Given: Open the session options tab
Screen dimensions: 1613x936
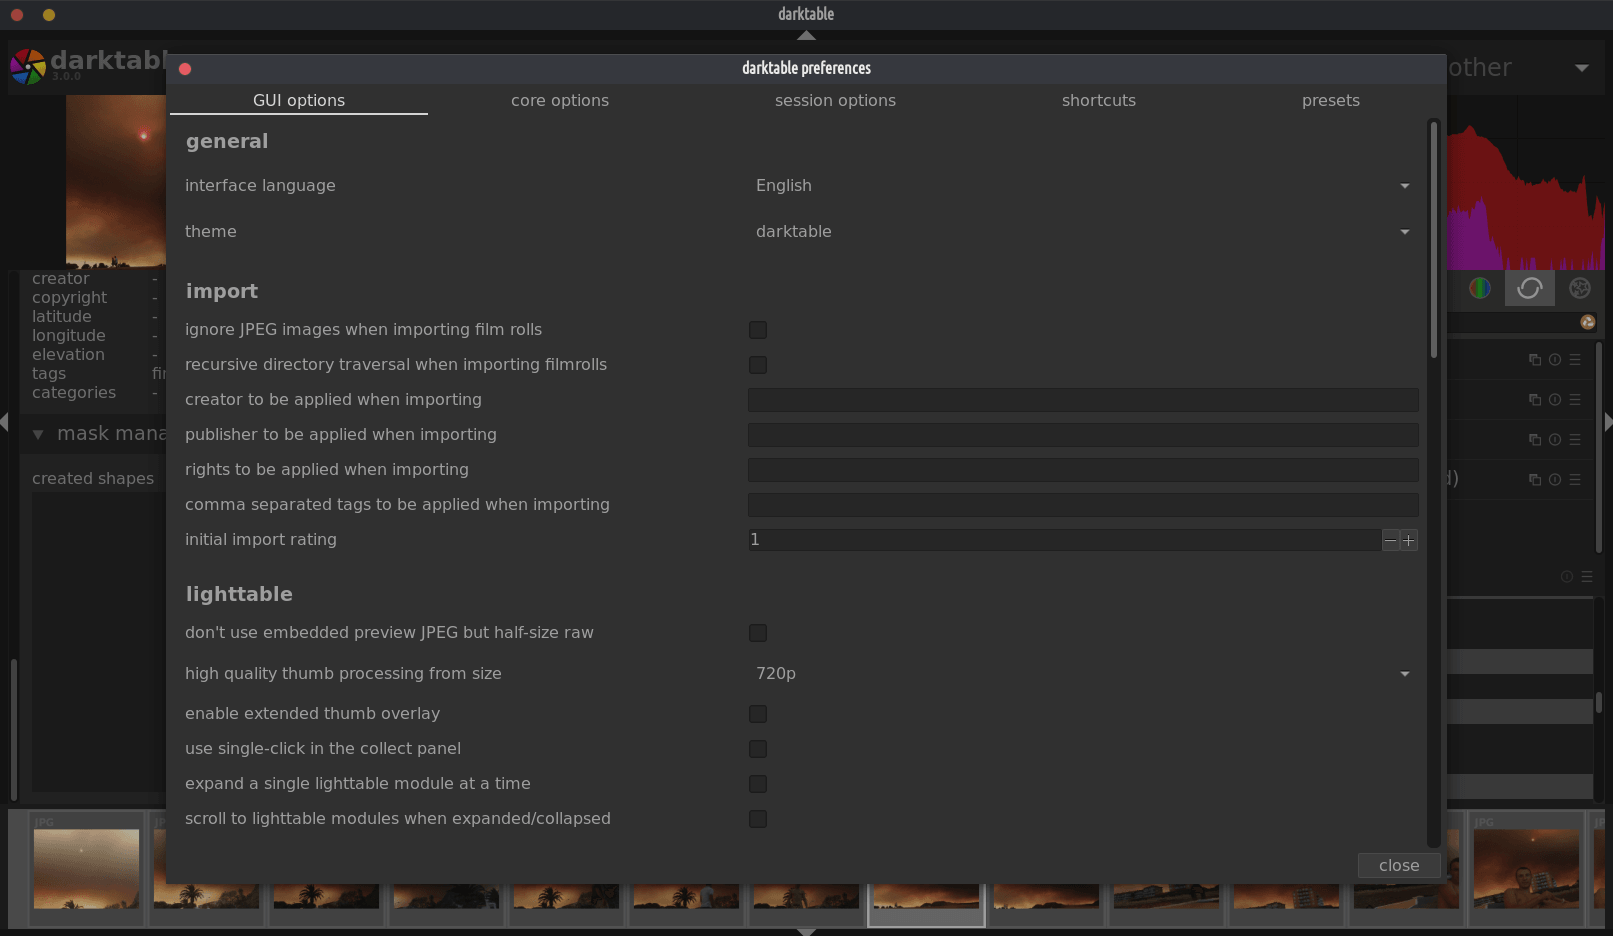Looking at the screenshot, I should point(835,100).
